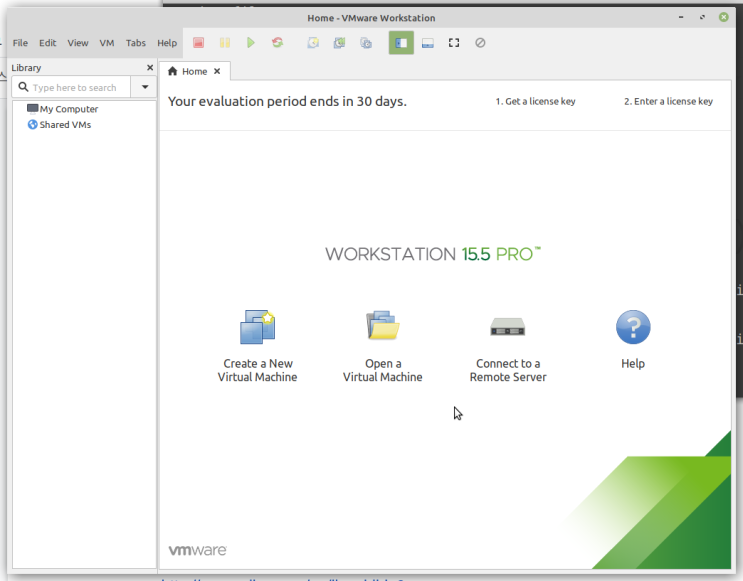Toggle the Library sidebar view button
Screen dimensions: 743x581
(x=401, y=43)
